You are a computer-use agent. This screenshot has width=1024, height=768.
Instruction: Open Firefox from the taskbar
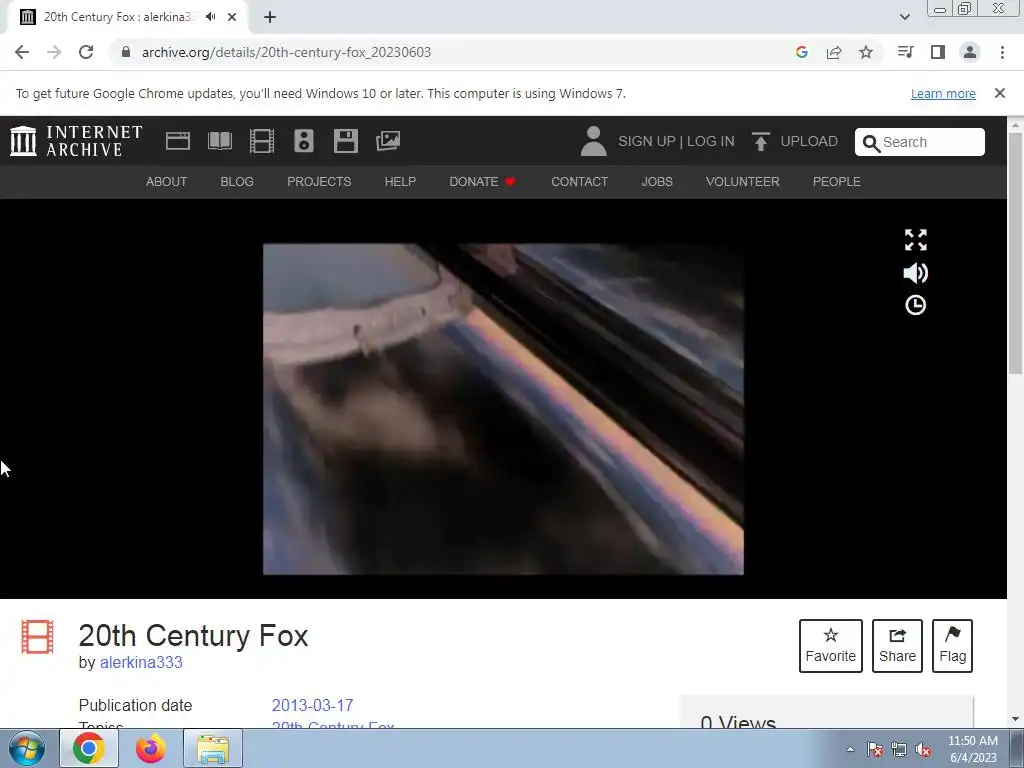pyautogui.click(x=151, y=748)
